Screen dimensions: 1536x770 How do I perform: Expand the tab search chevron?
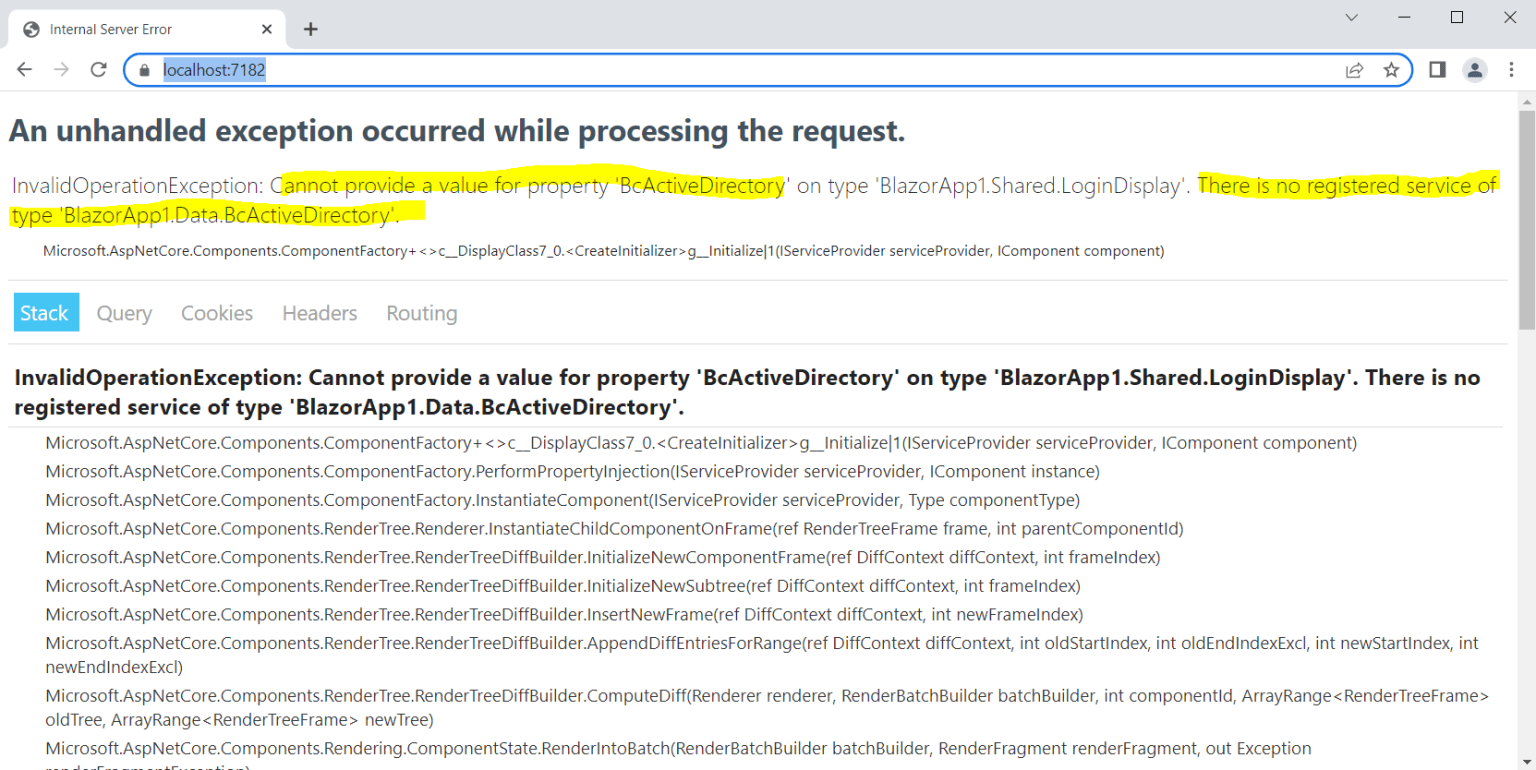coord(1351,17)
